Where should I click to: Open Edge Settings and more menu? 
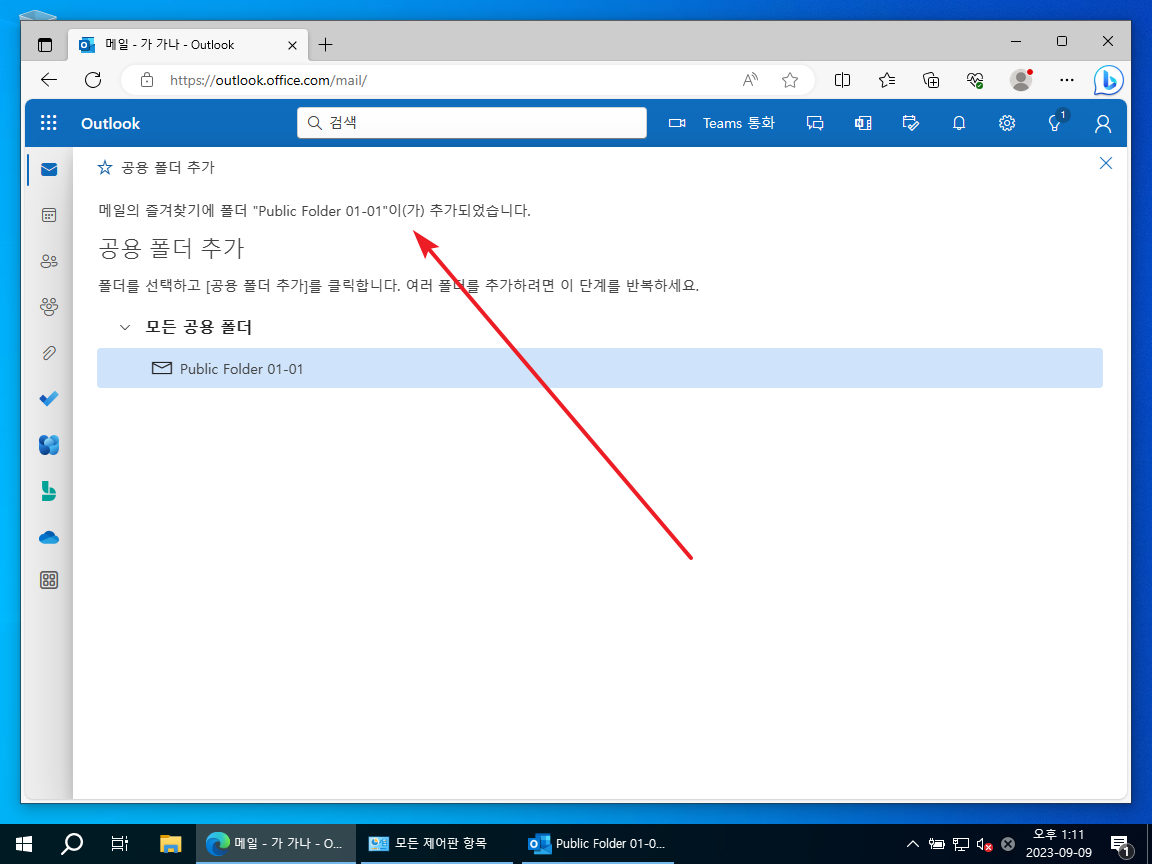coord(1067,80)
